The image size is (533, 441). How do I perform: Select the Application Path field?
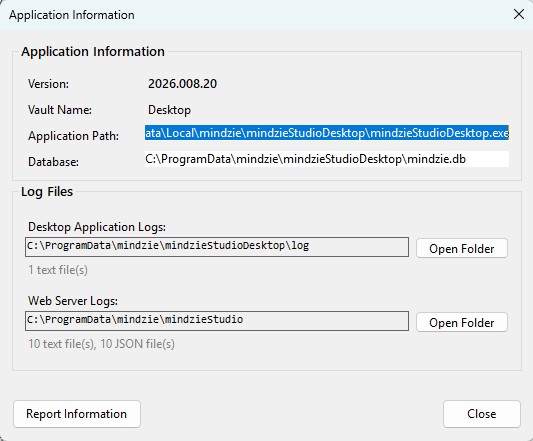(x=327, y=133)
